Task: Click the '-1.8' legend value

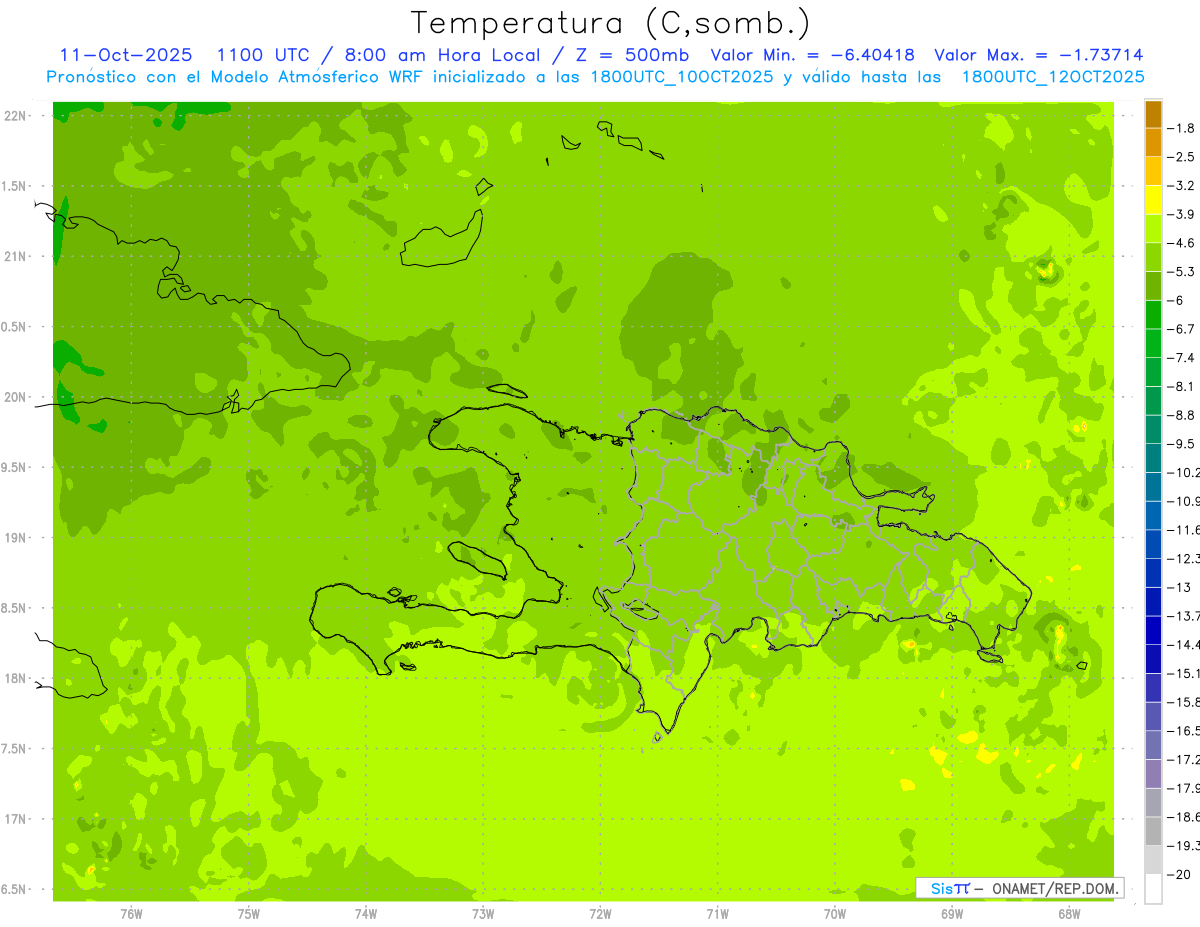Action: coord(1182,128)
